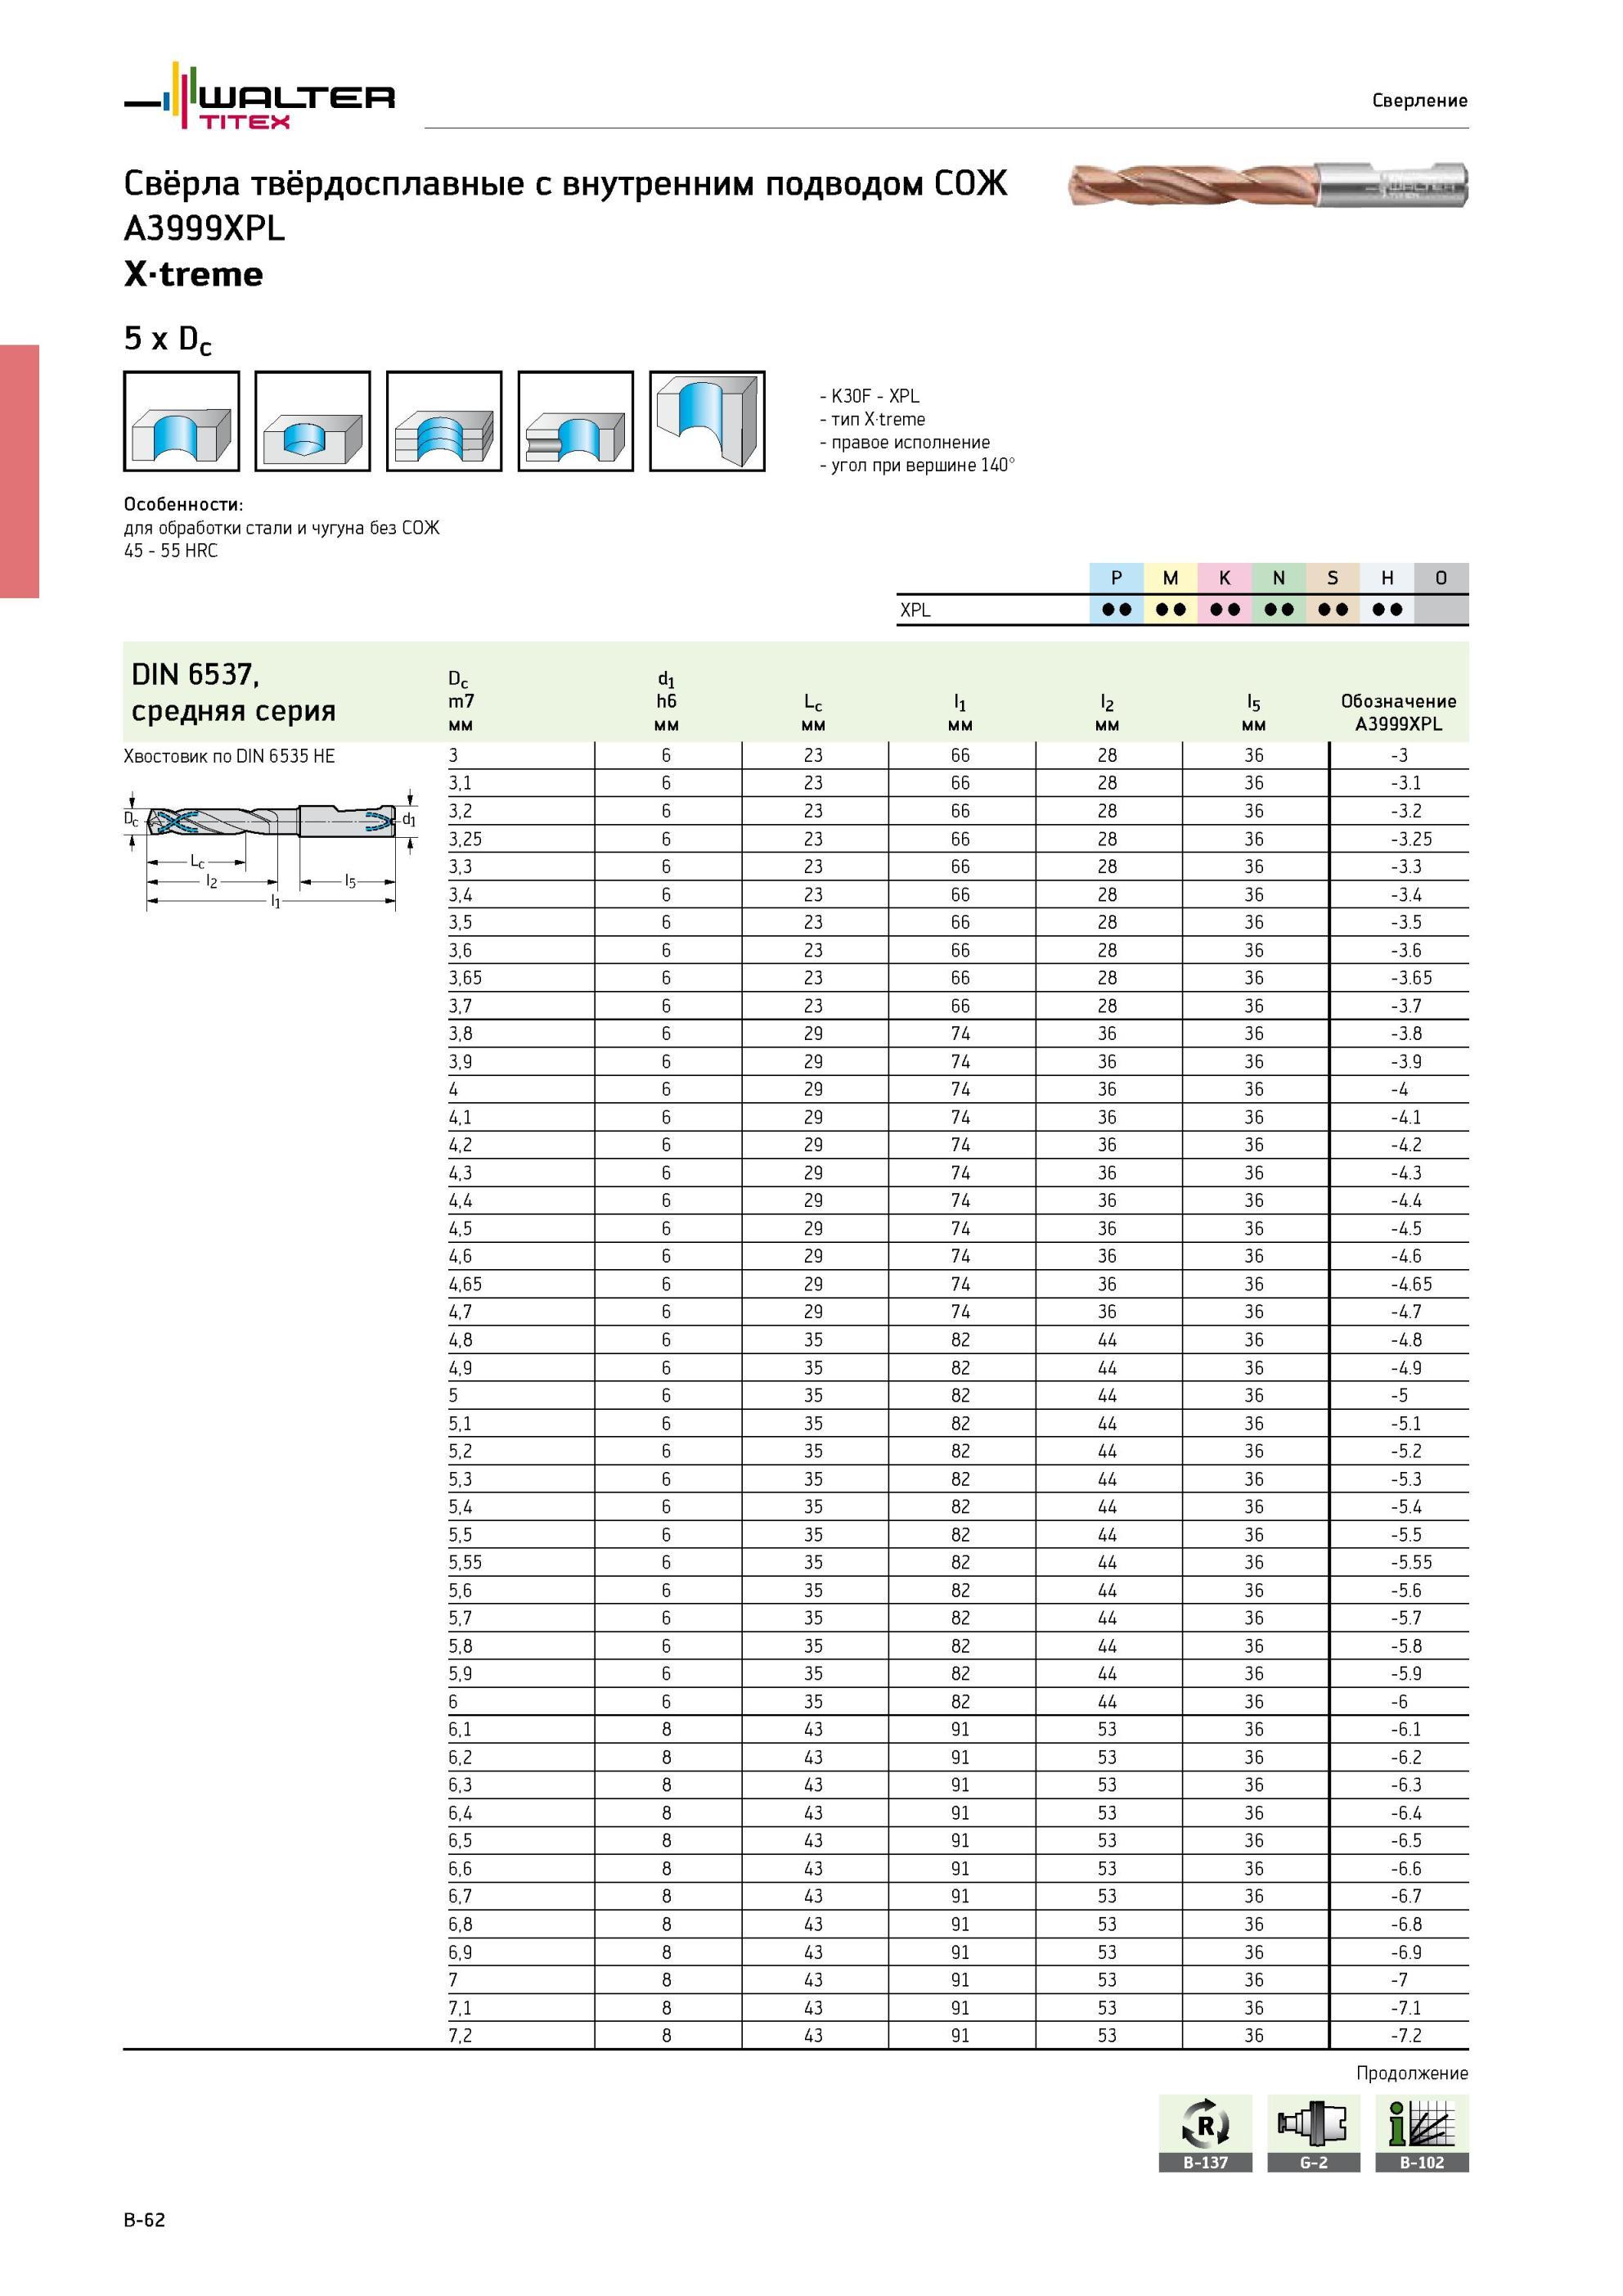Click the 'Продолжение' continuation note
The width and height of the screenshot is (1623, 2296).
1412,2073
